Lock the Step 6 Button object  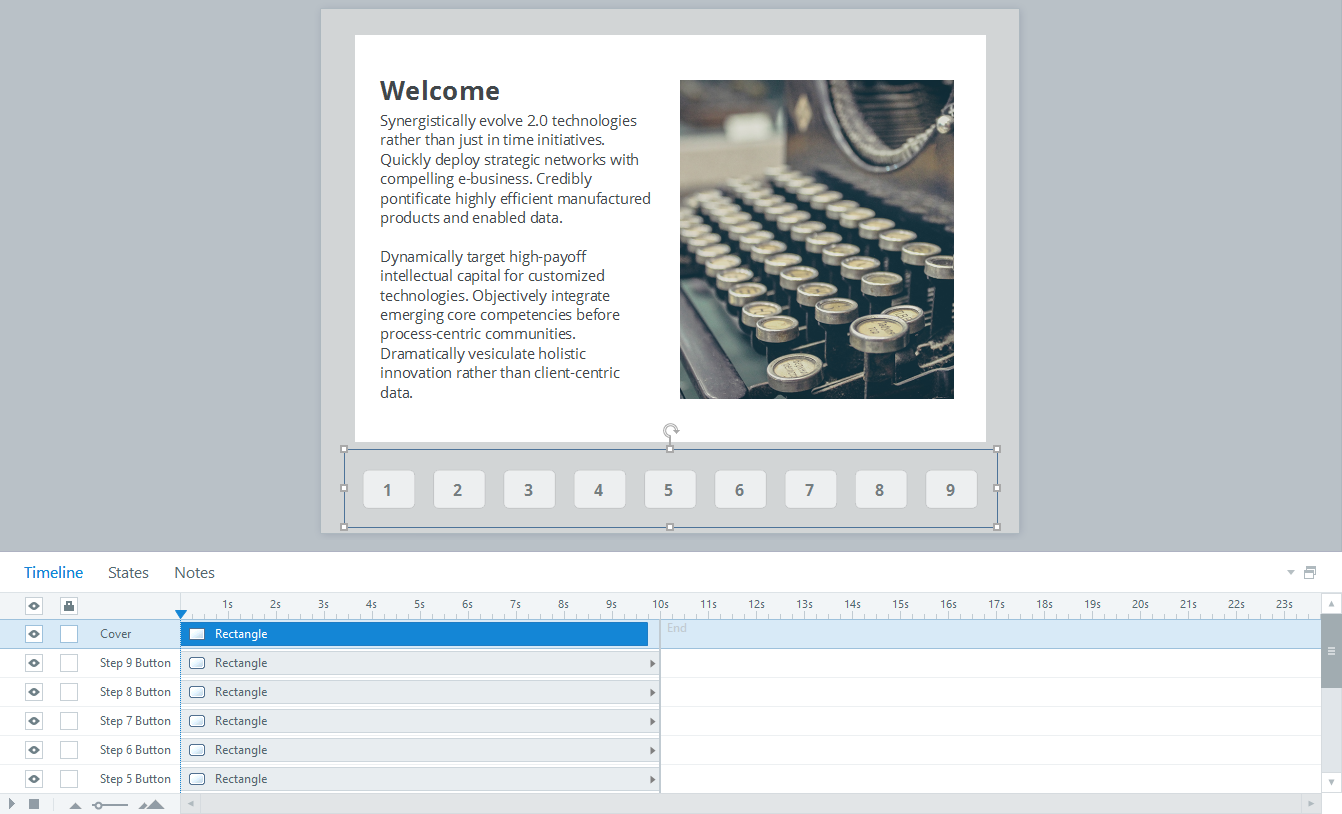[69, 750]
